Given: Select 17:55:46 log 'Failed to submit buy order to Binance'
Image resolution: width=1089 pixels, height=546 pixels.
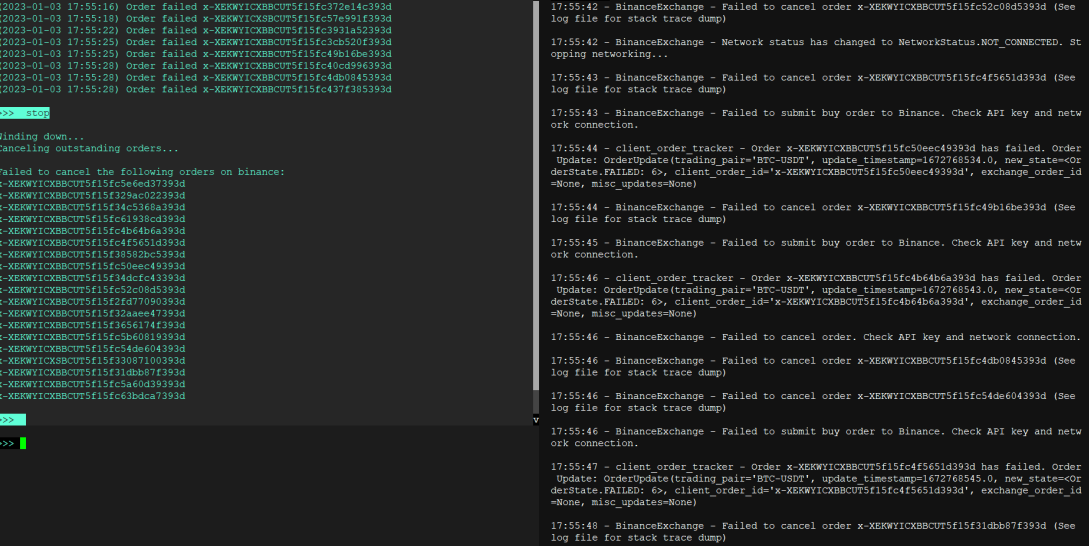Looking at the screenshot, I should 816,438.
